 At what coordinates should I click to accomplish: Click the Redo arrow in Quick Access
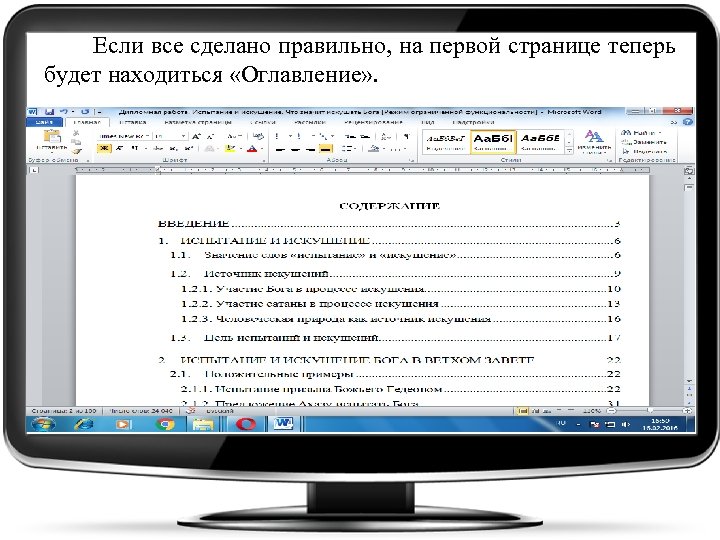point(85,112)
